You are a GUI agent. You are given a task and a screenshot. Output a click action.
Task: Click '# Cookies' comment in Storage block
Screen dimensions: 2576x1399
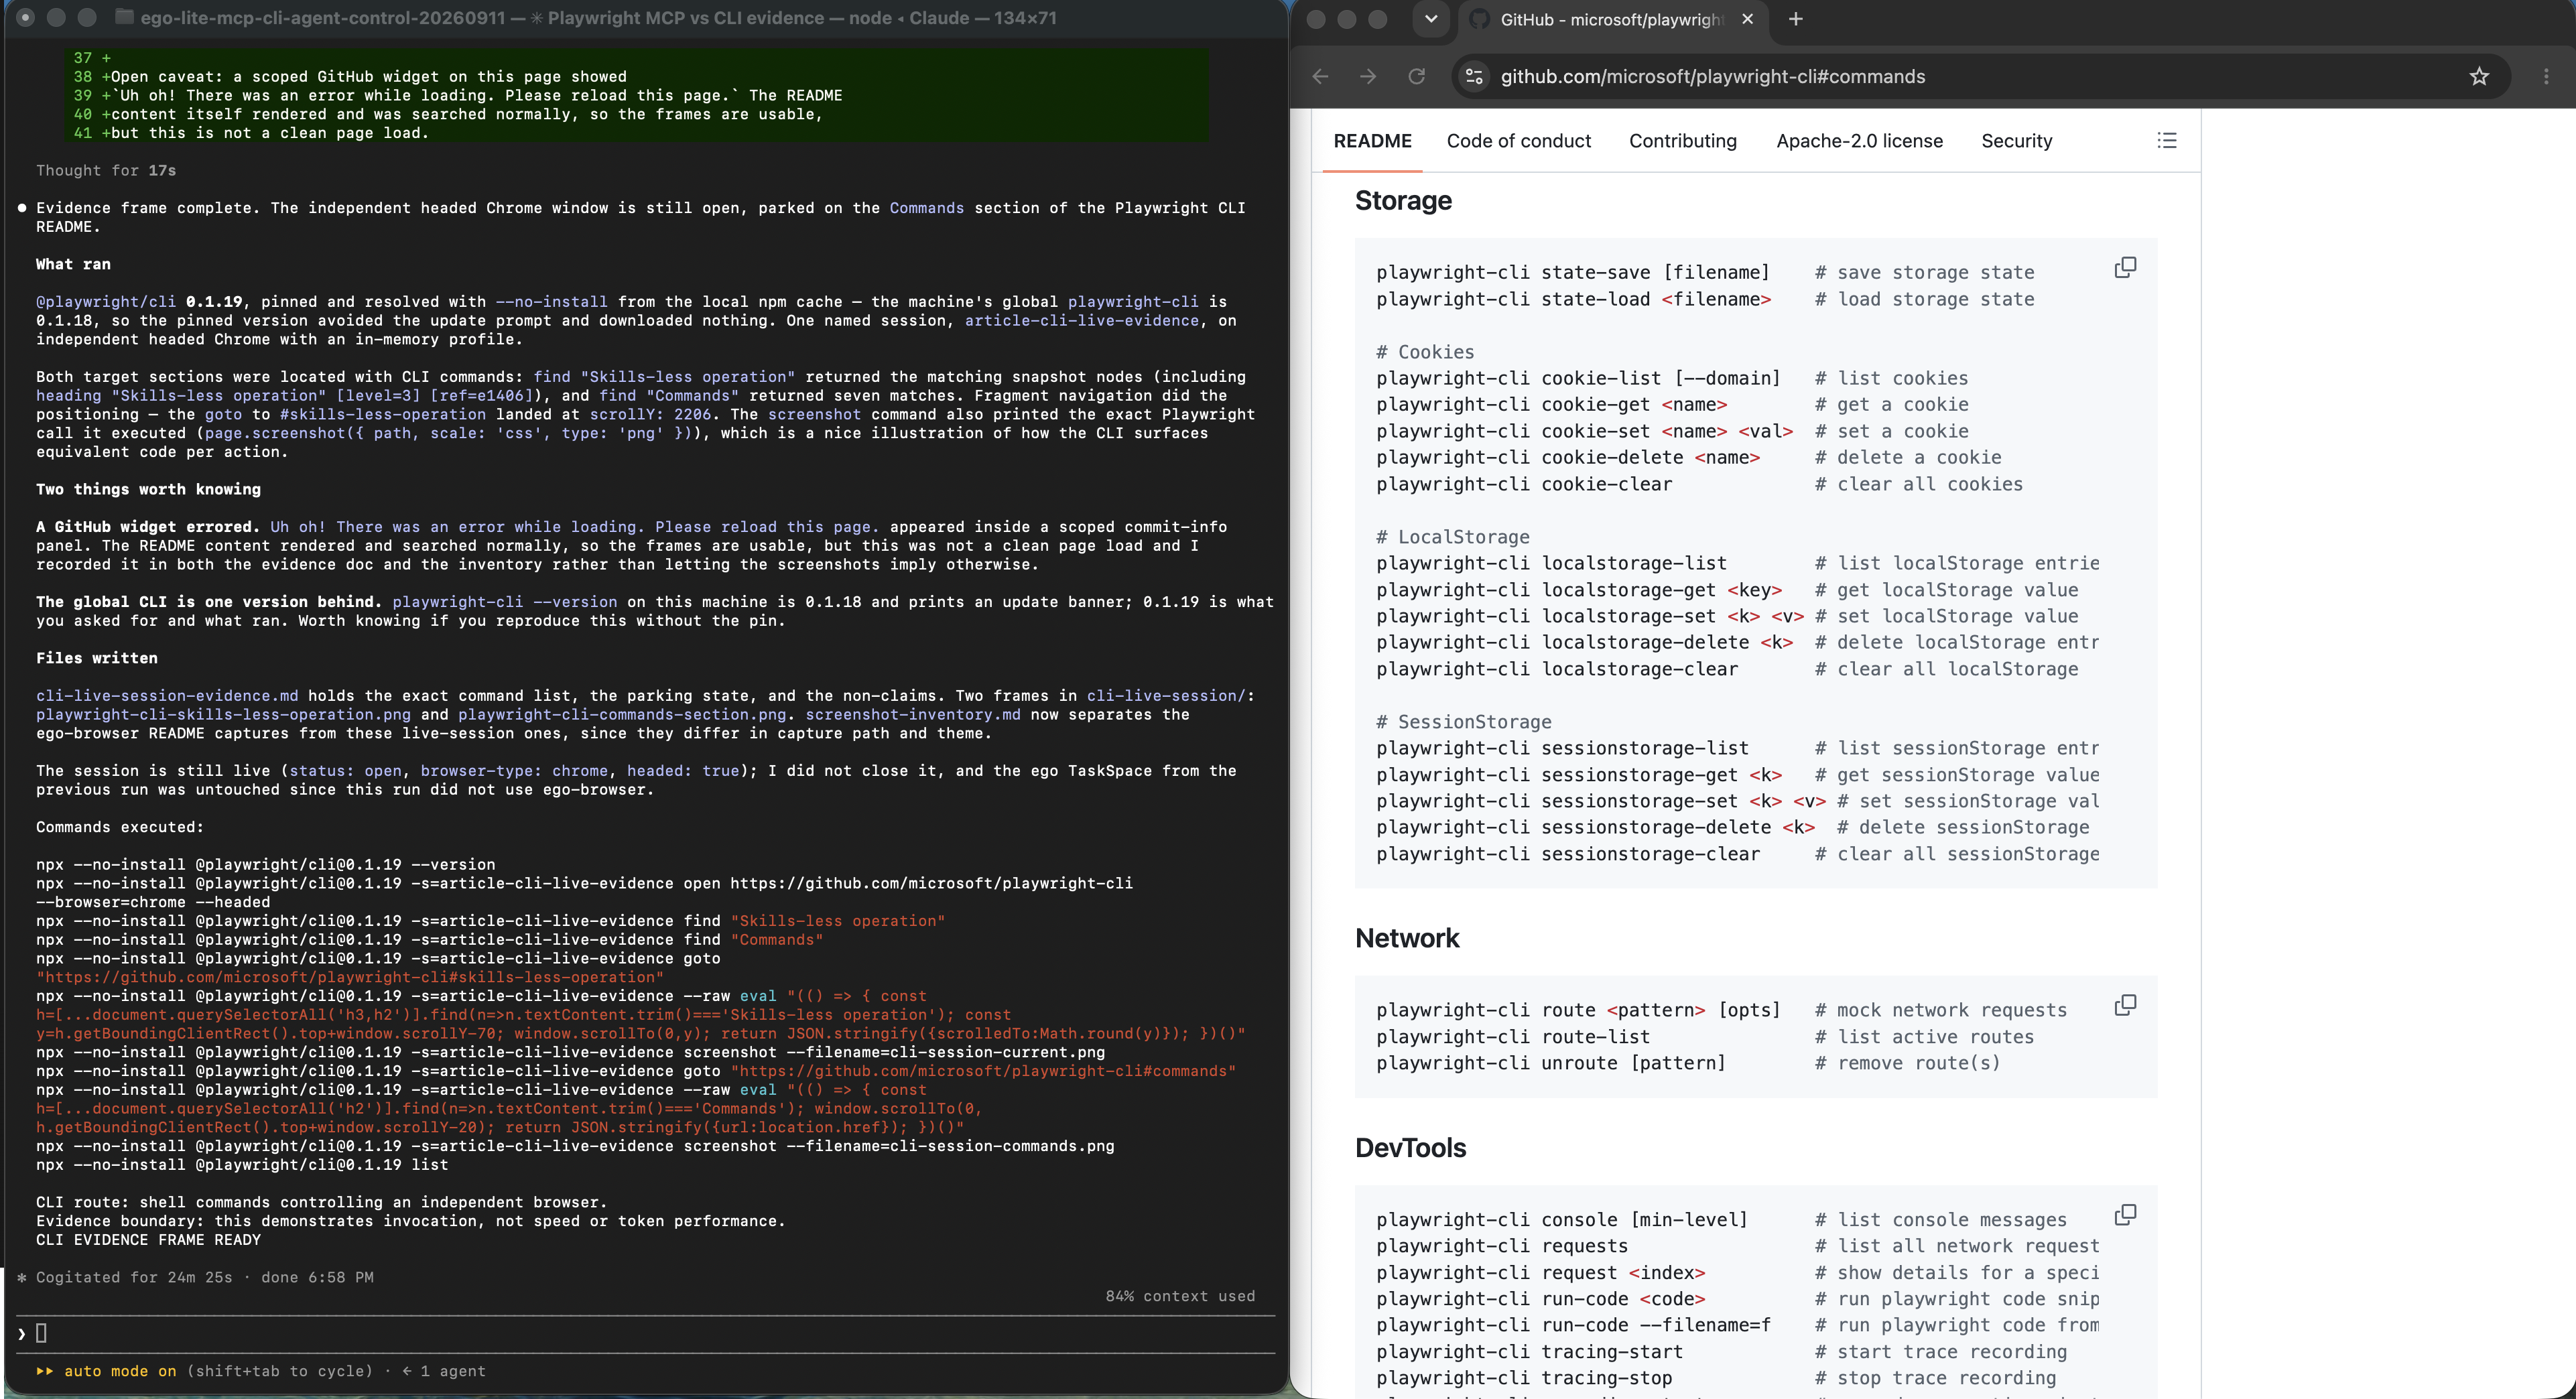(1425, 352)
